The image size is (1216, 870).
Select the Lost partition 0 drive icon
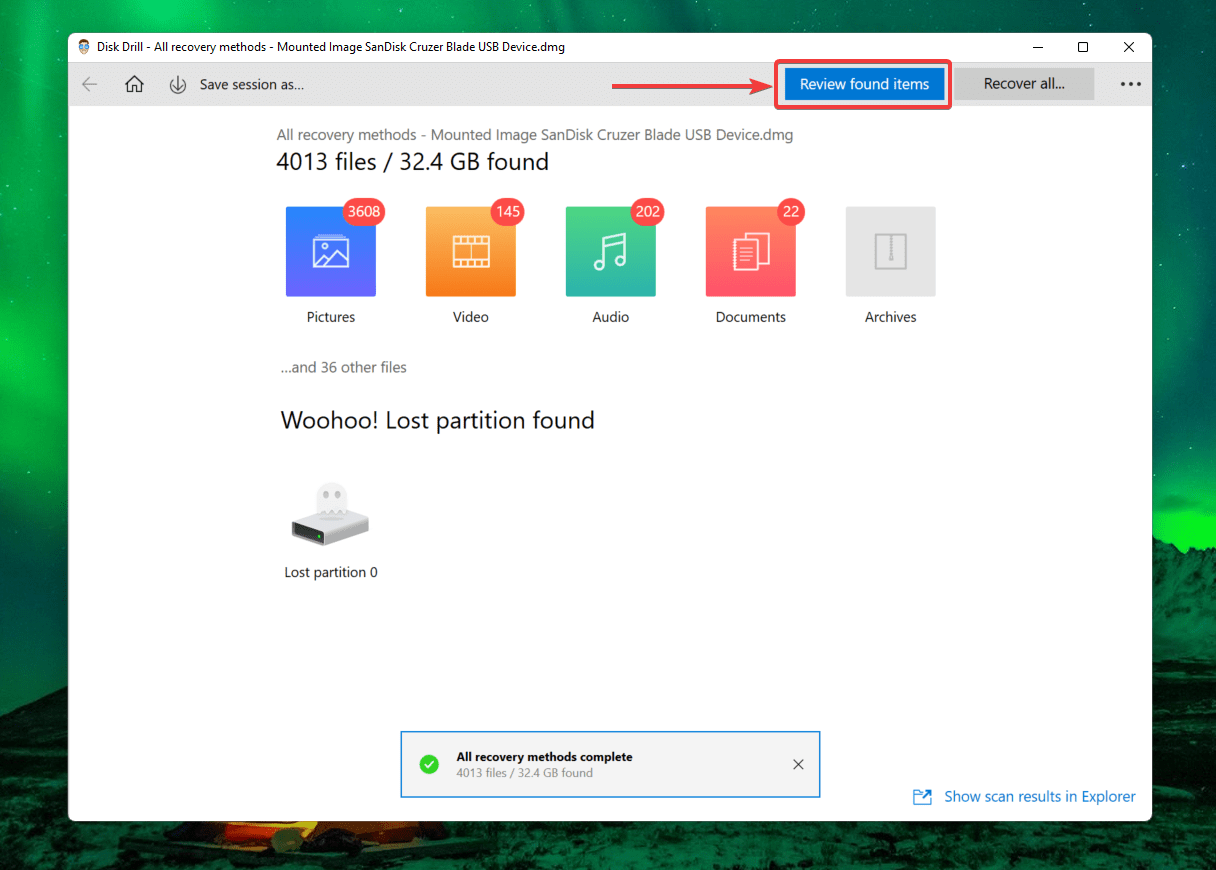330,515
